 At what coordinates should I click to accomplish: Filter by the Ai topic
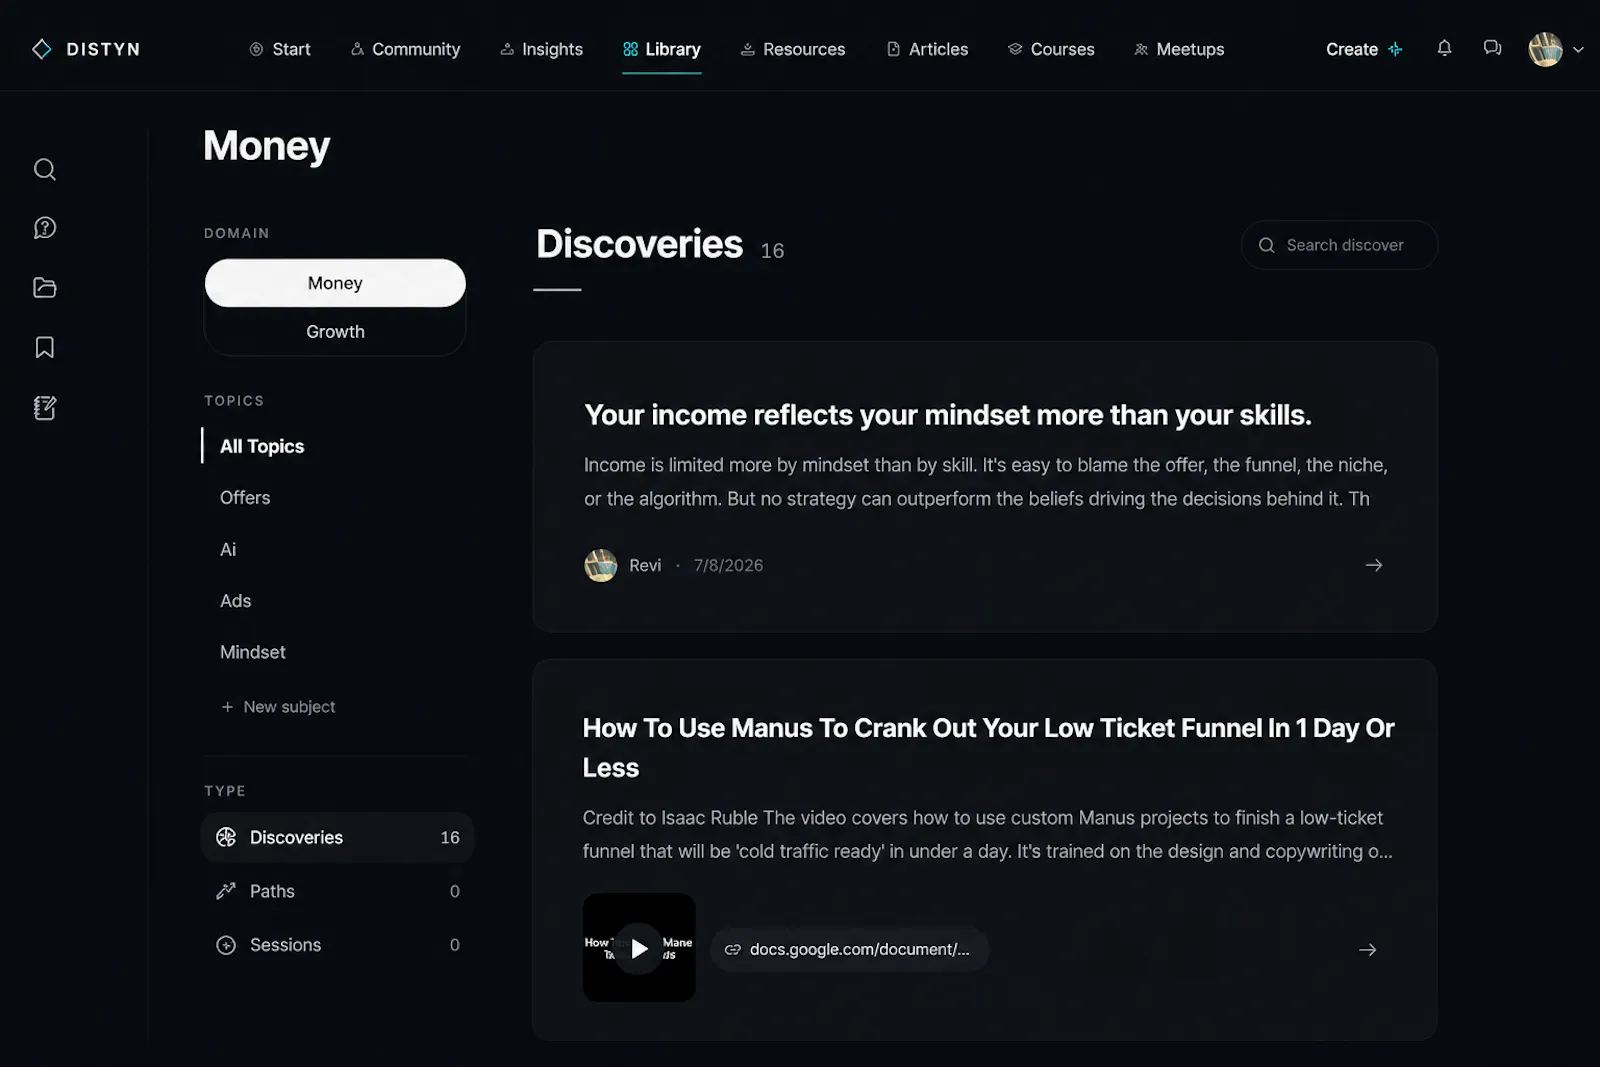click(228, 549)
